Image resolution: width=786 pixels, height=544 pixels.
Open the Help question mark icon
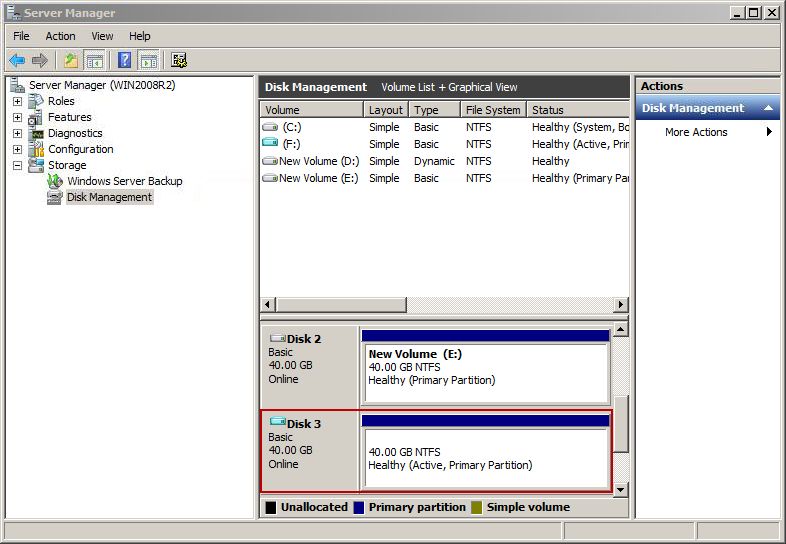[124, 61]
